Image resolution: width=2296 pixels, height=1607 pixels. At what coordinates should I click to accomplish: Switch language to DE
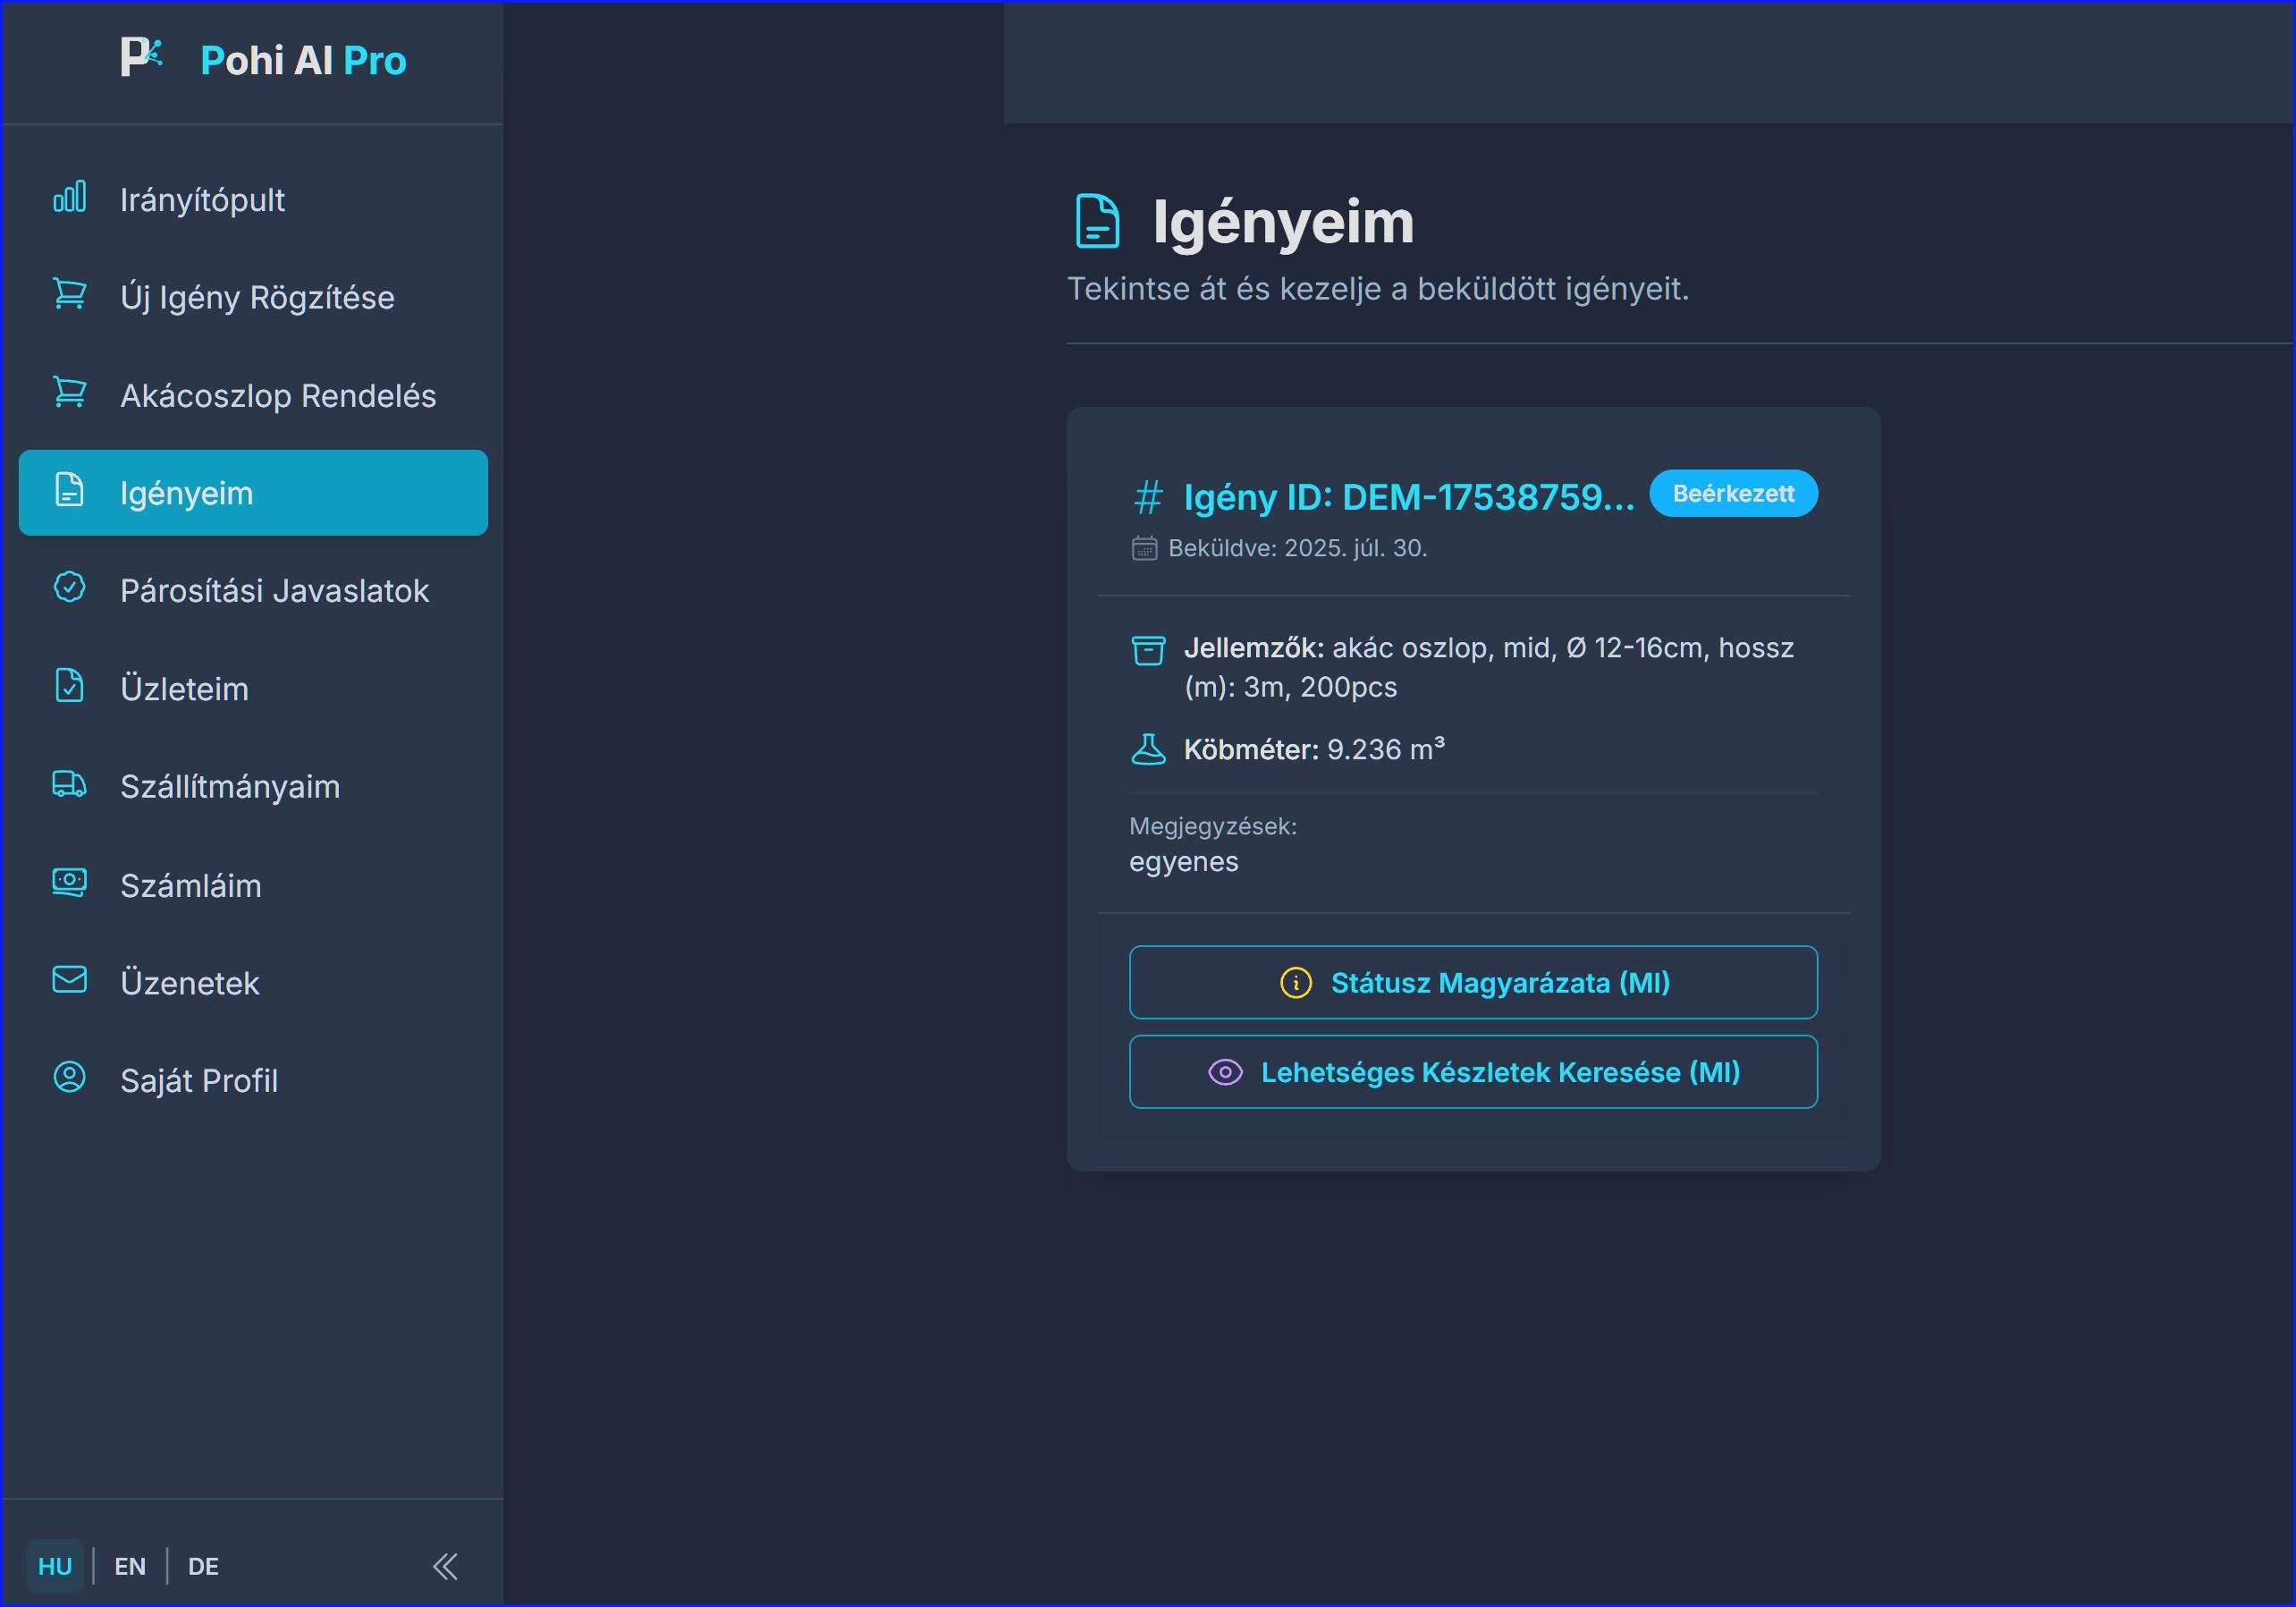203,1566
